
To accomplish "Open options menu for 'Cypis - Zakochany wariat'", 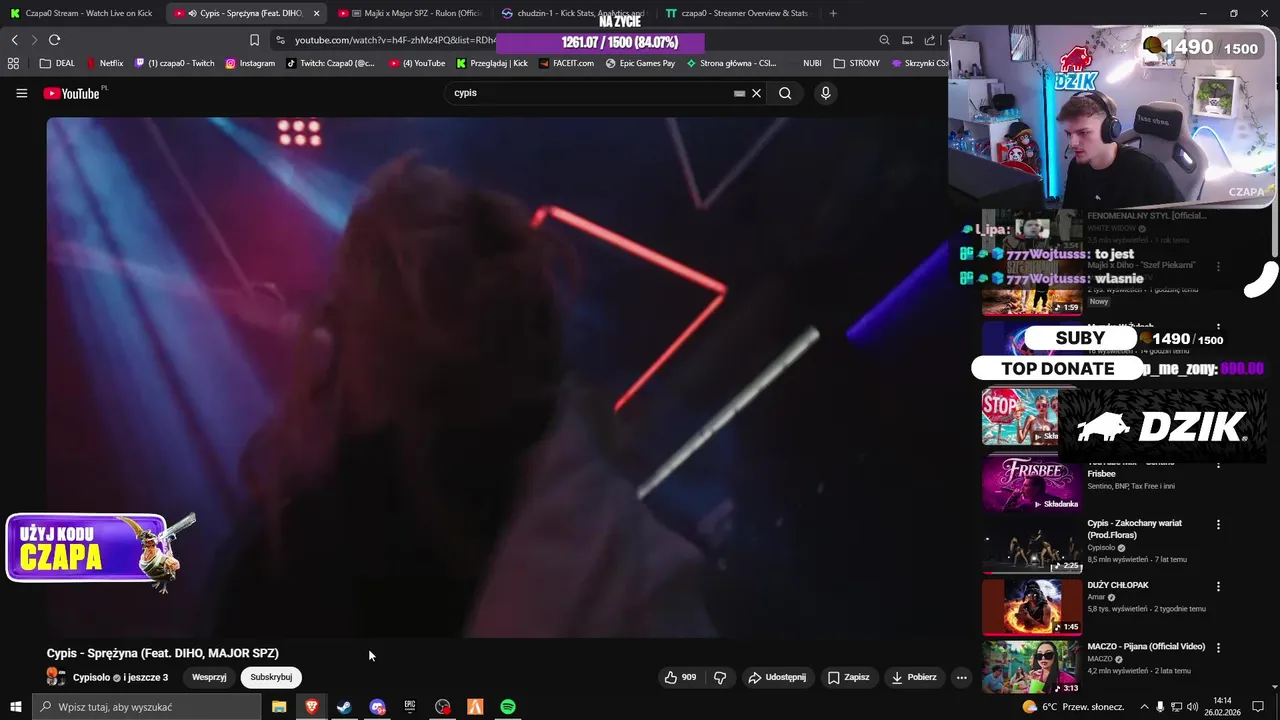I will [x=1218, y=524].
